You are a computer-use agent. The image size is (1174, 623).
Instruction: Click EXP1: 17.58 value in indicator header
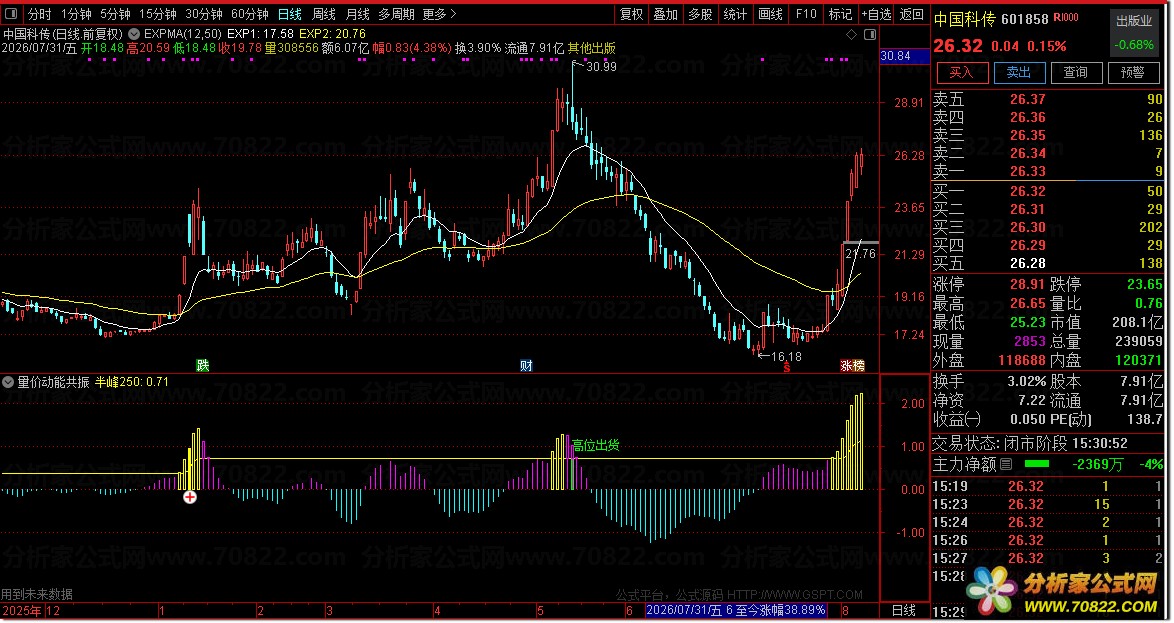point(260,34)
